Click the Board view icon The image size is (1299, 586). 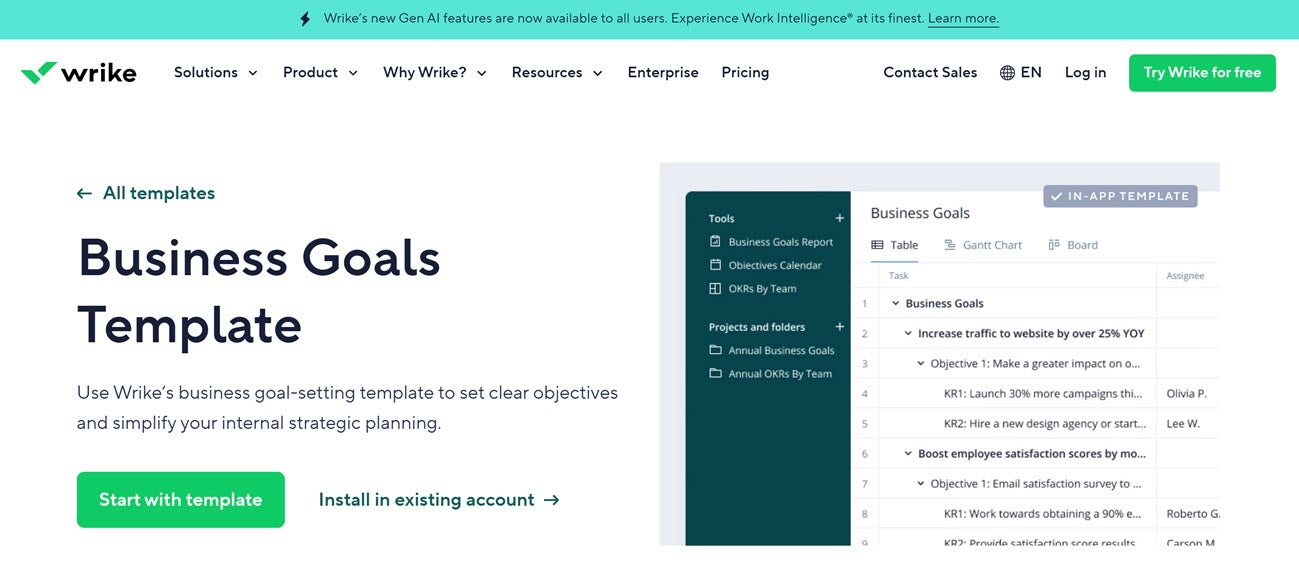coord(1054,245)
